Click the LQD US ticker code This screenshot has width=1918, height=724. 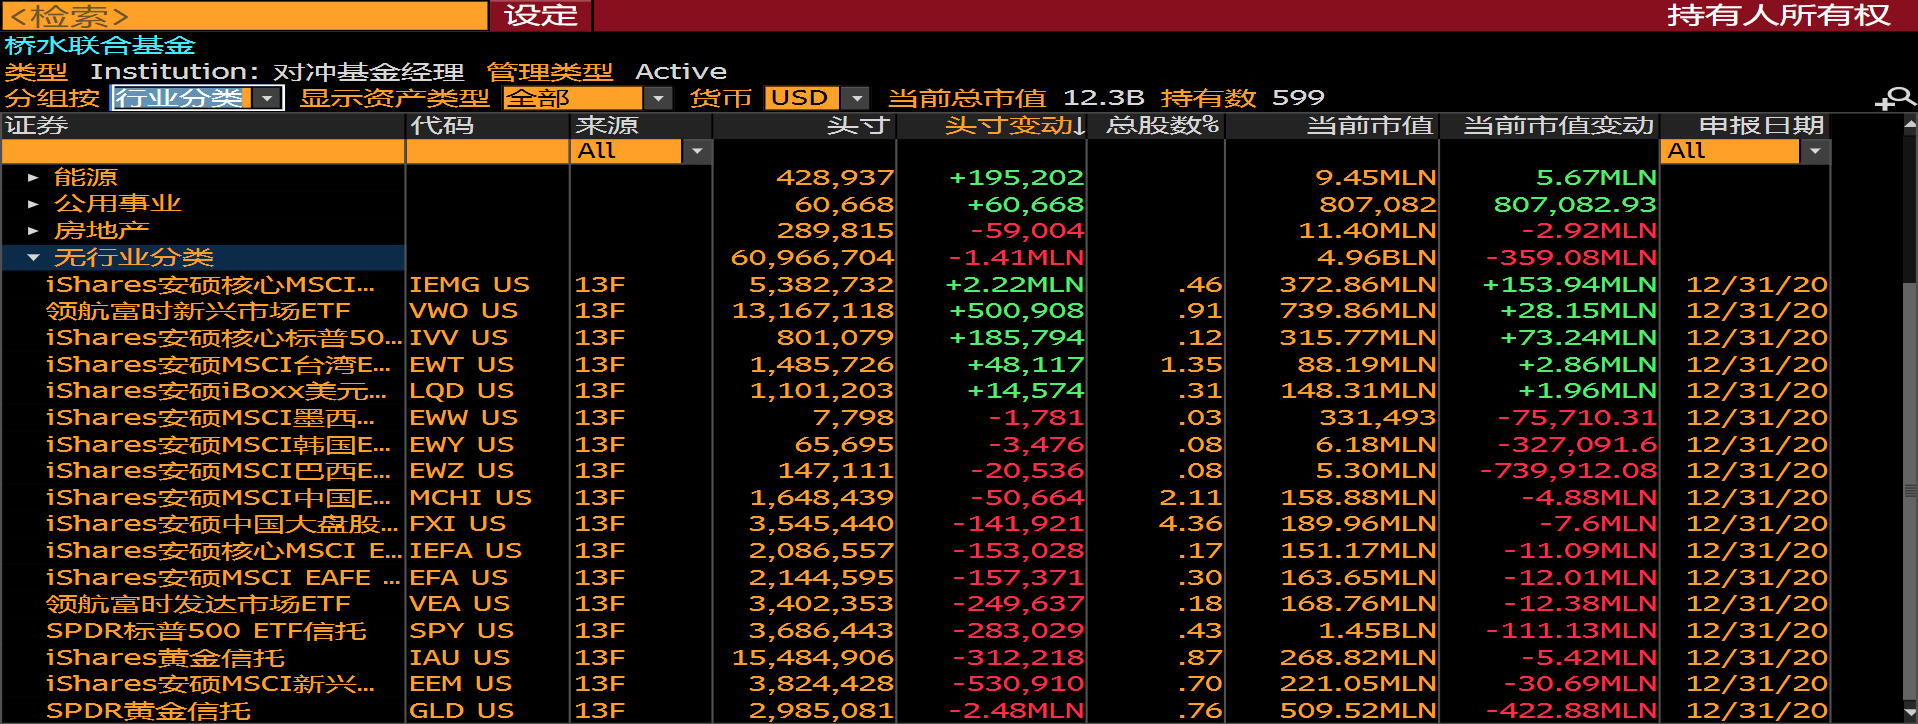462,391
